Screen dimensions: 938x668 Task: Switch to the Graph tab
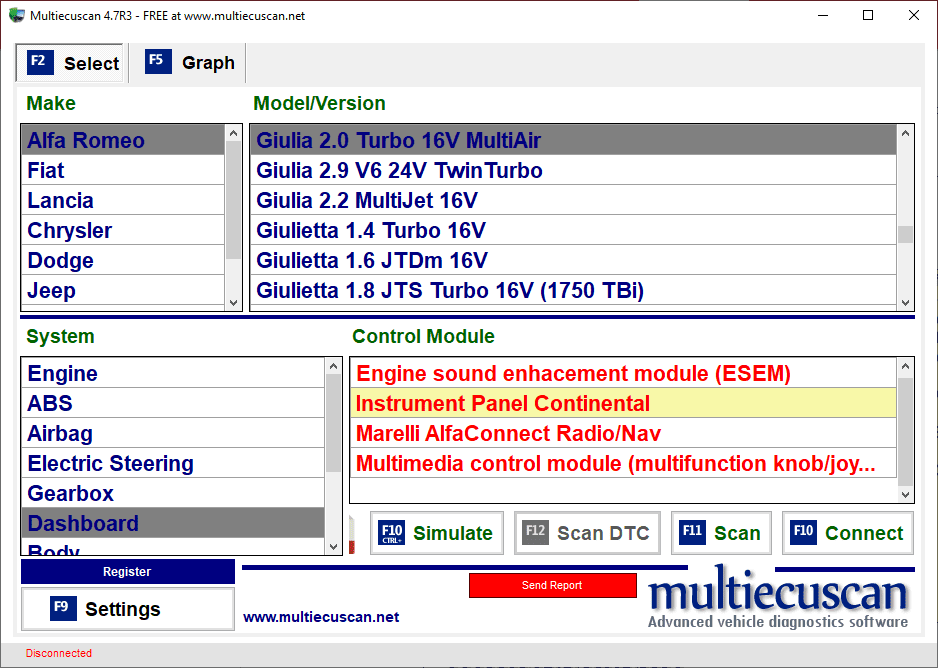click(x=188, y=62)
